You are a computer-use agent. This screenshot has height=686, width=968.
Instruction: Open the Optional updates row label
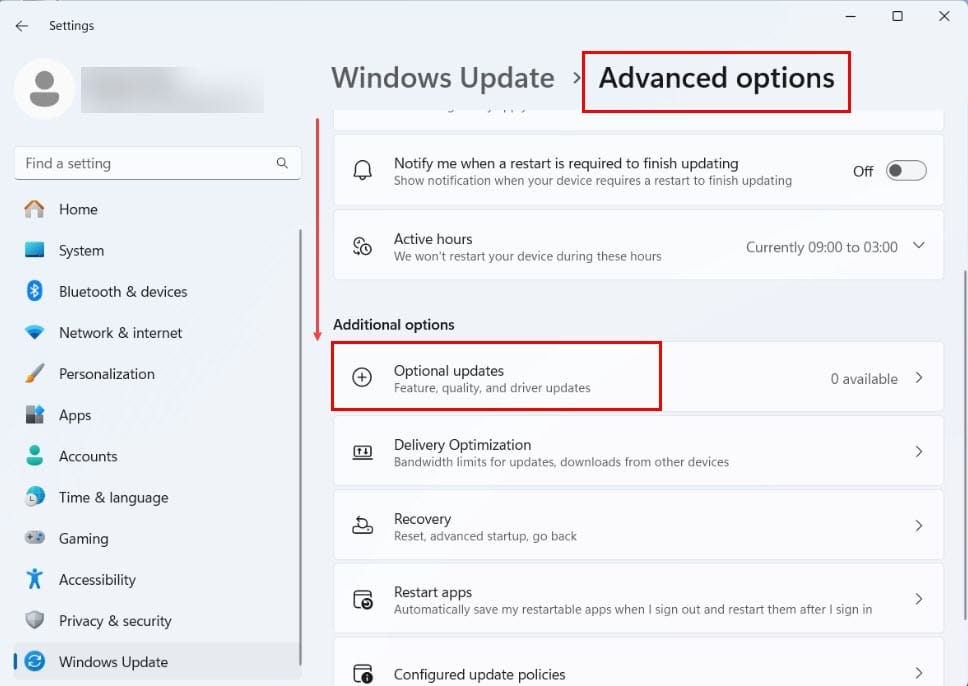(x=449, y=370)
